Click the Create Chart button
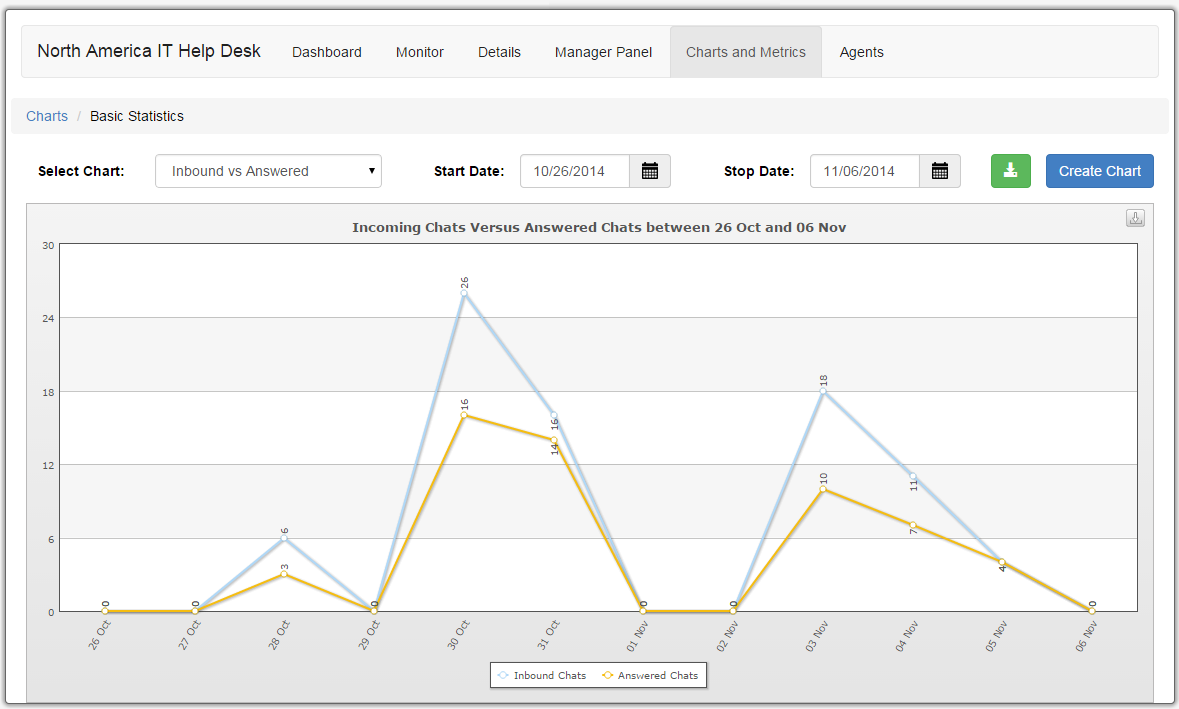This screenshot has width=1179, height=709. click(1099, 171)
